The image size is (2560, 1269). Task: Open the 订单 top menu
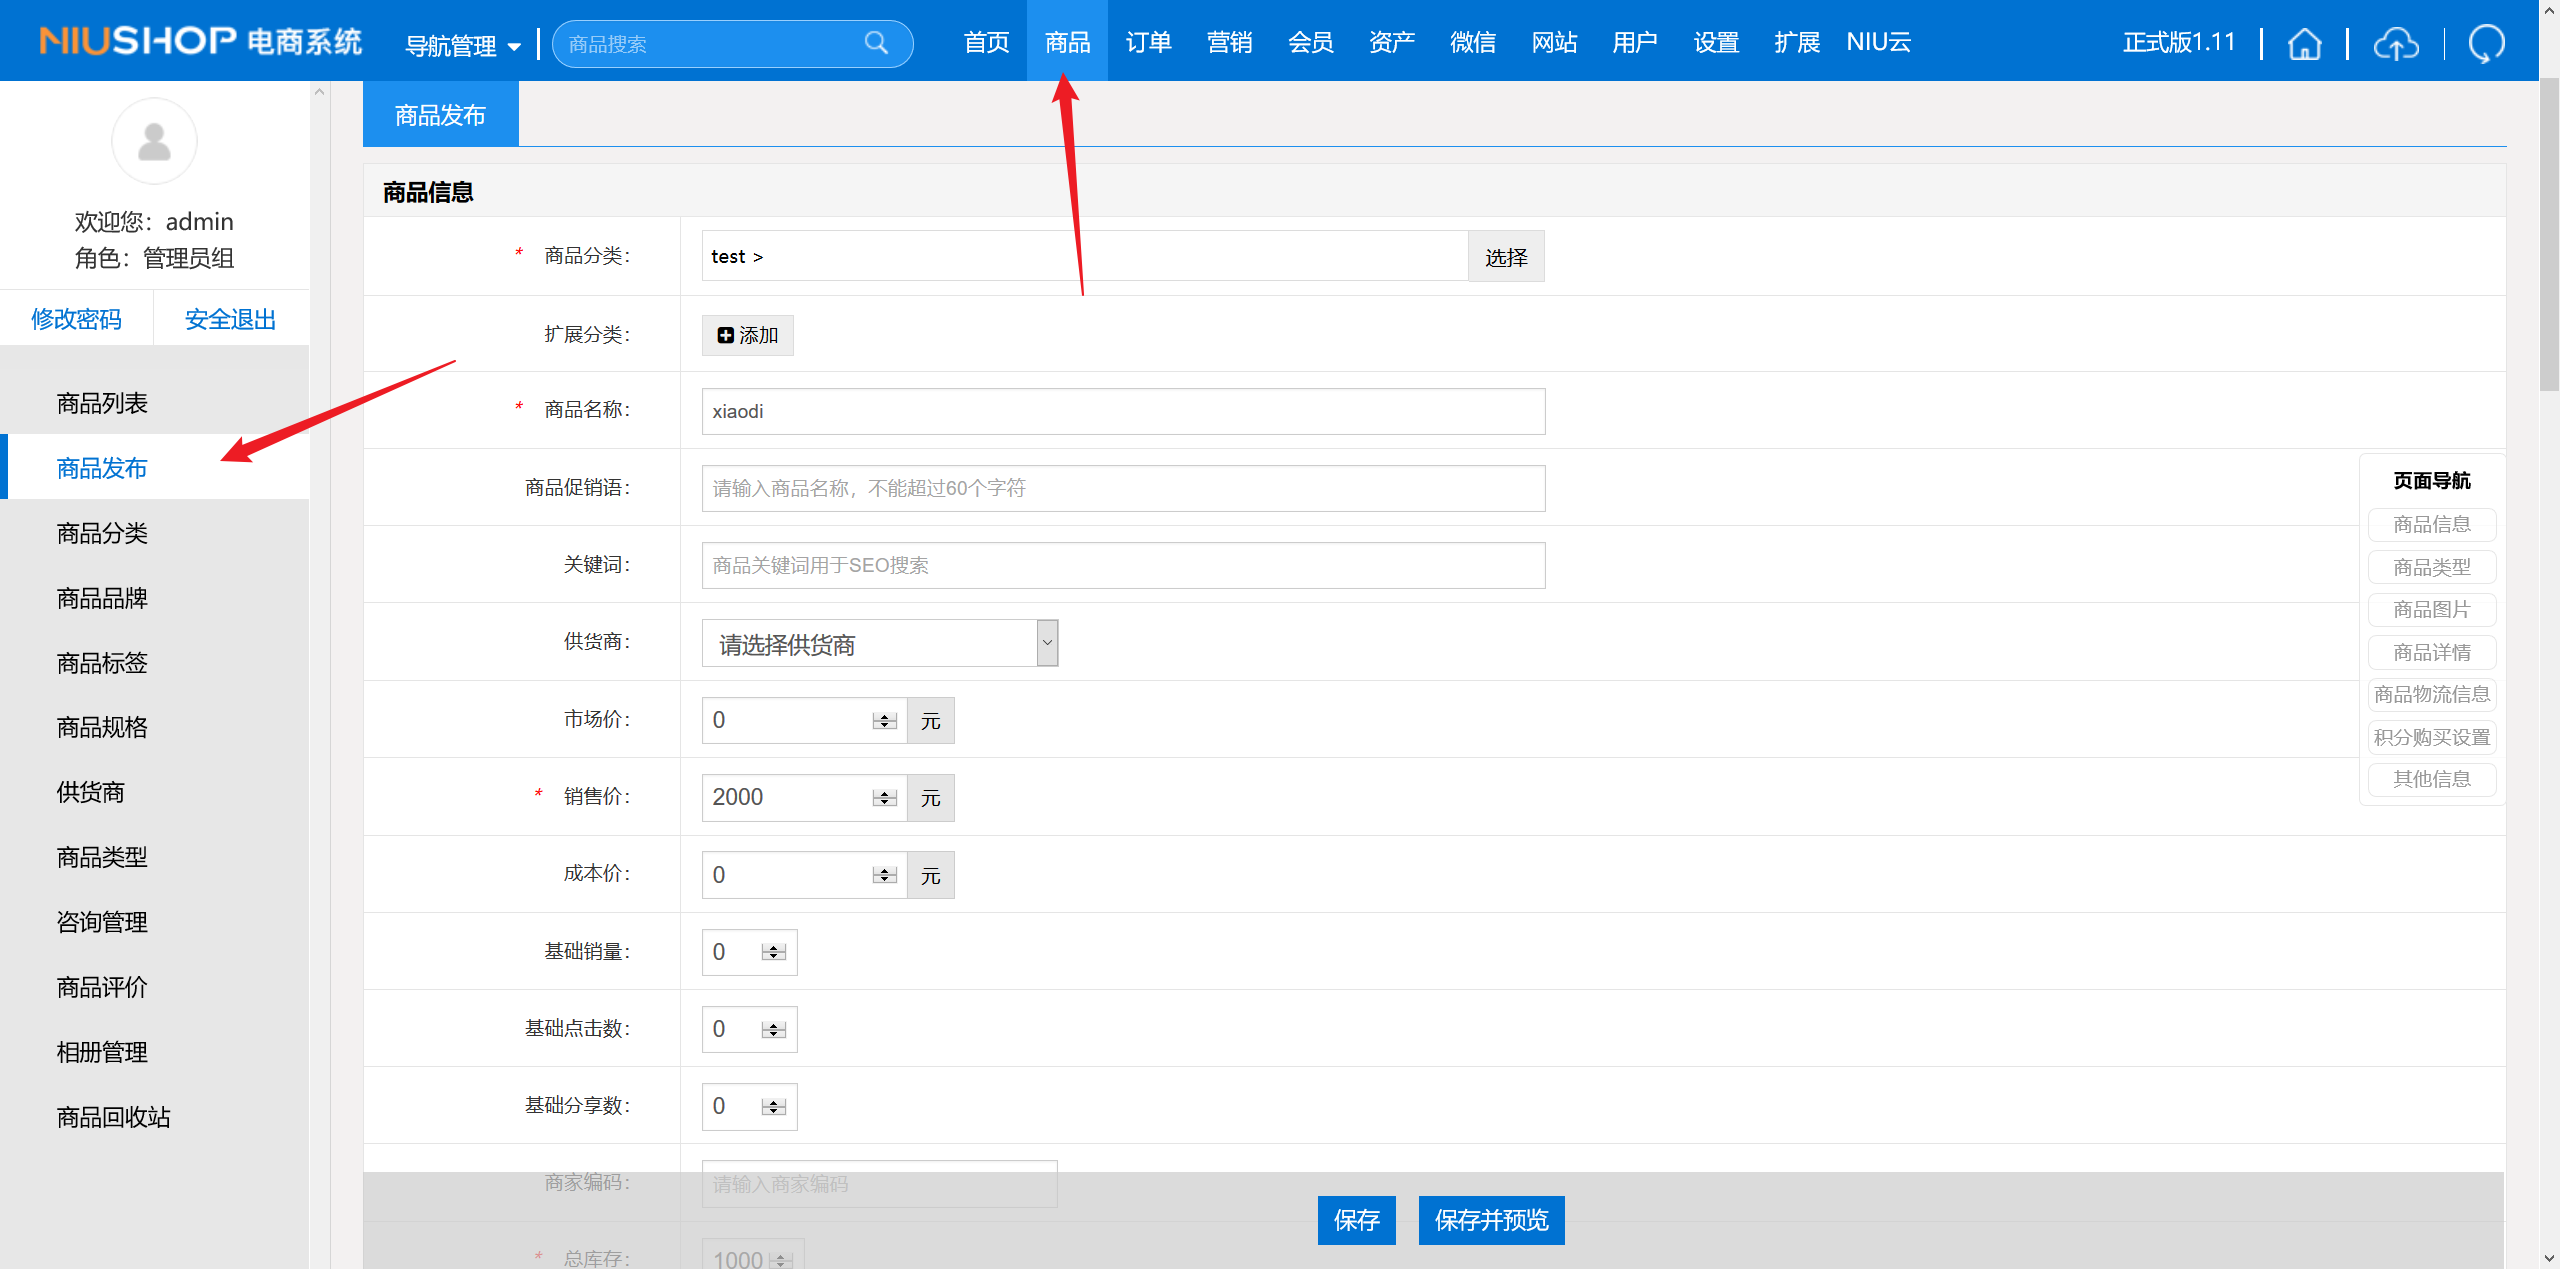tap(1148, 42)
